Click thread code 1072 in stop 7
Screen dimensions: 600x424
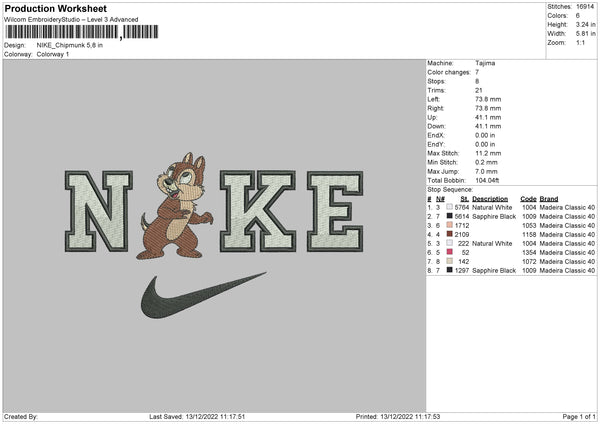click(x=529, y=262)
